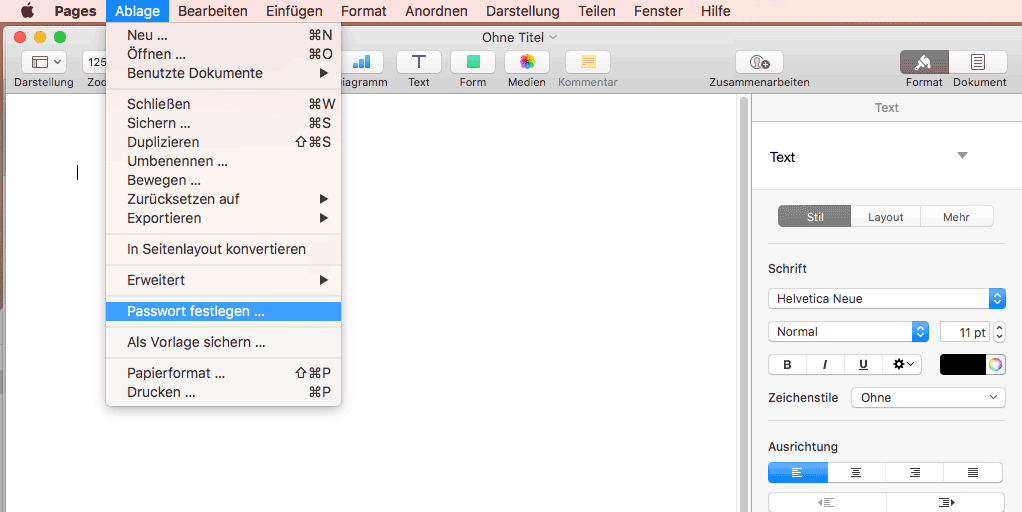The height and width of the screenshot is (512, 1022).
Task: Open the Zusammenarbeiten collaboration button
Action: tap(759, 62)
